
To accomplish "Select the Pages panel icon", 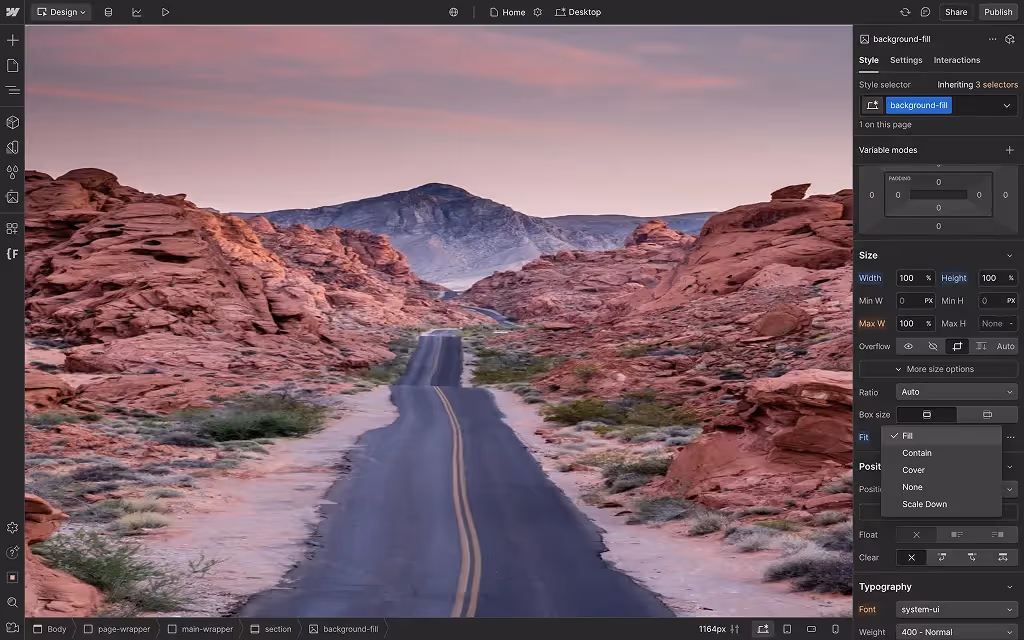I will [12, 65].
